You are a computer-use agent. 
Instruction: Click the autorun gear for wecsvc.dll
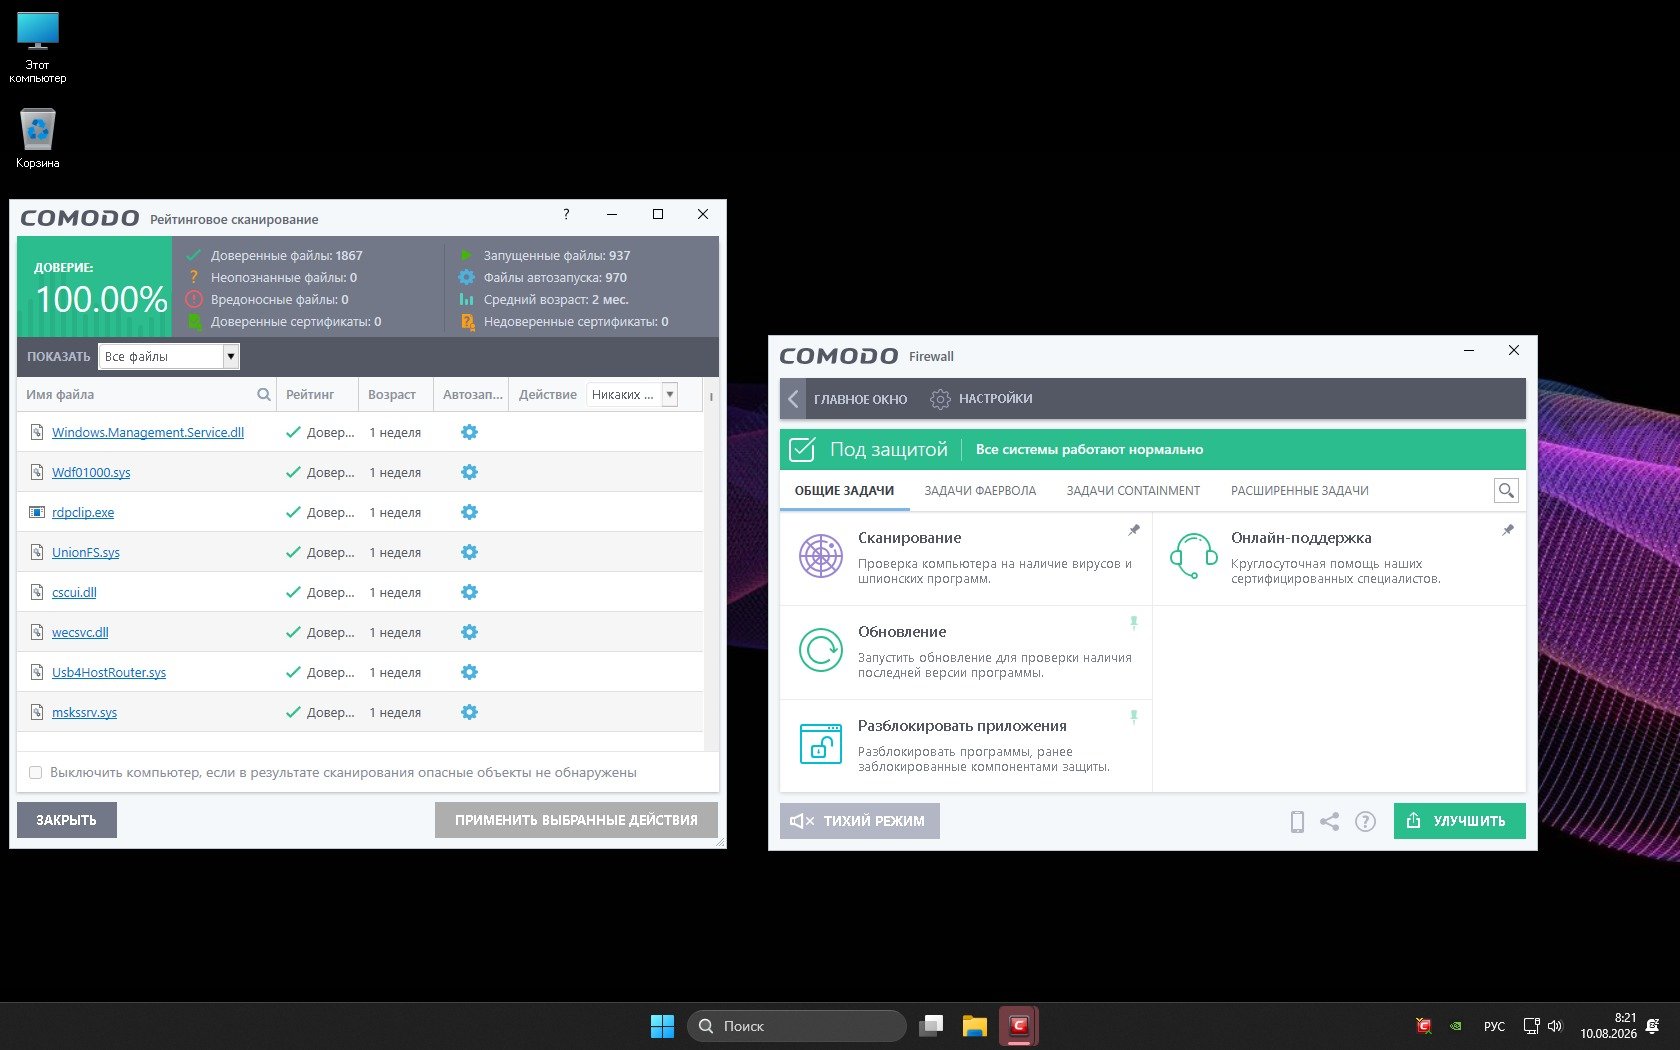tap(469, 632)
